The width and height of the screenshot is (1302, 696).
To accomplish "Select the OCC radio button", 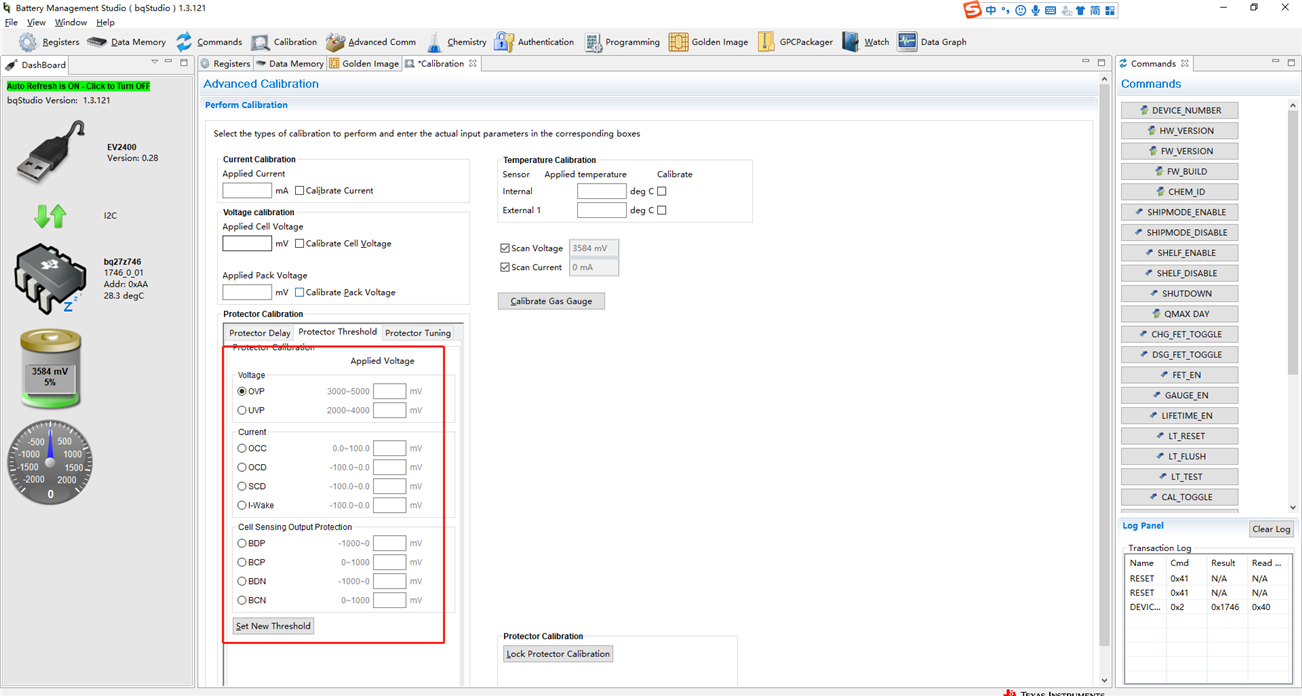I will coord(242,448).
